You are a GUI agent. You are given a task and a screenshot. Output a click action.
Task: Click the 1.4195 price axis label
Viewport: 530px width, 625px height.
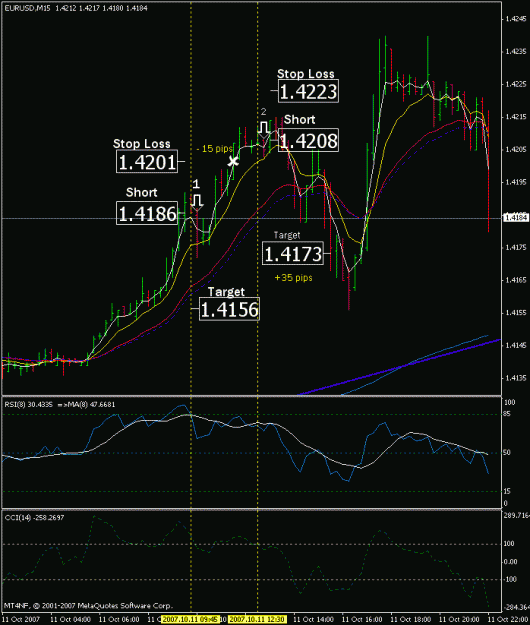coord(516,182)
